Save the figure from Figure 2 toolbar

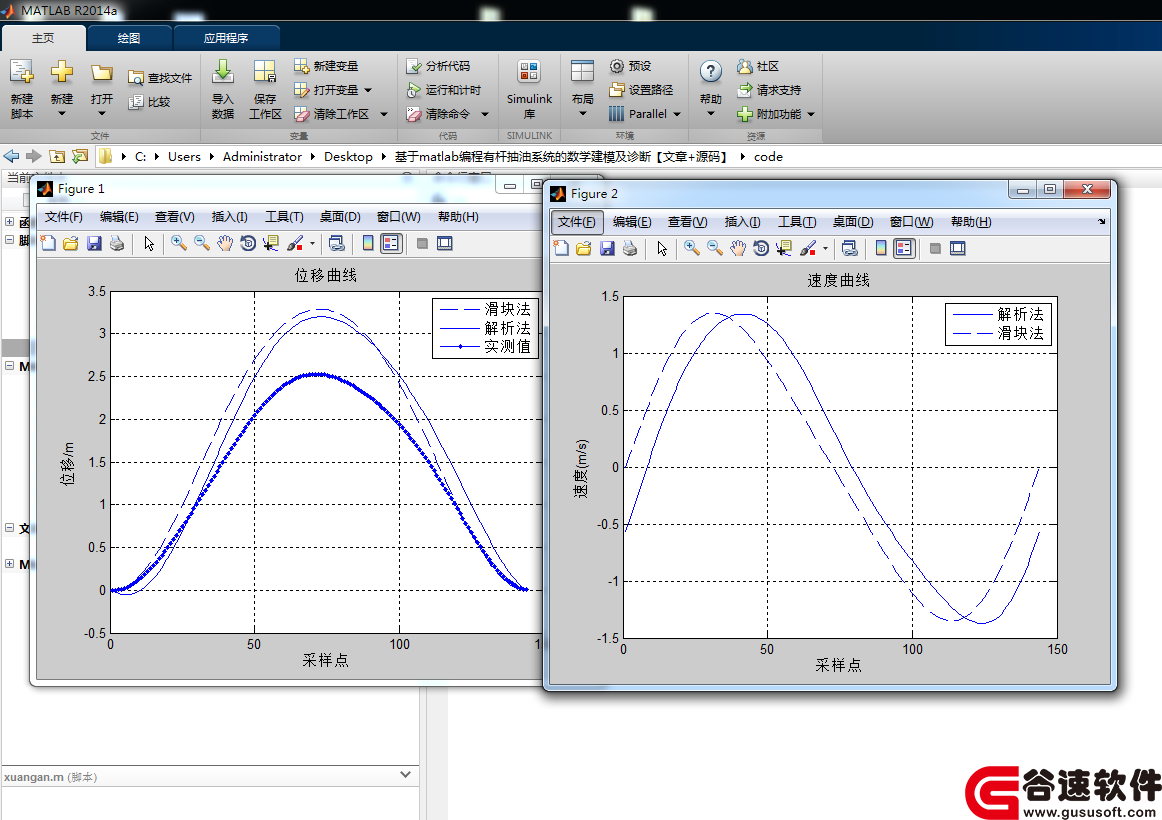607,249
